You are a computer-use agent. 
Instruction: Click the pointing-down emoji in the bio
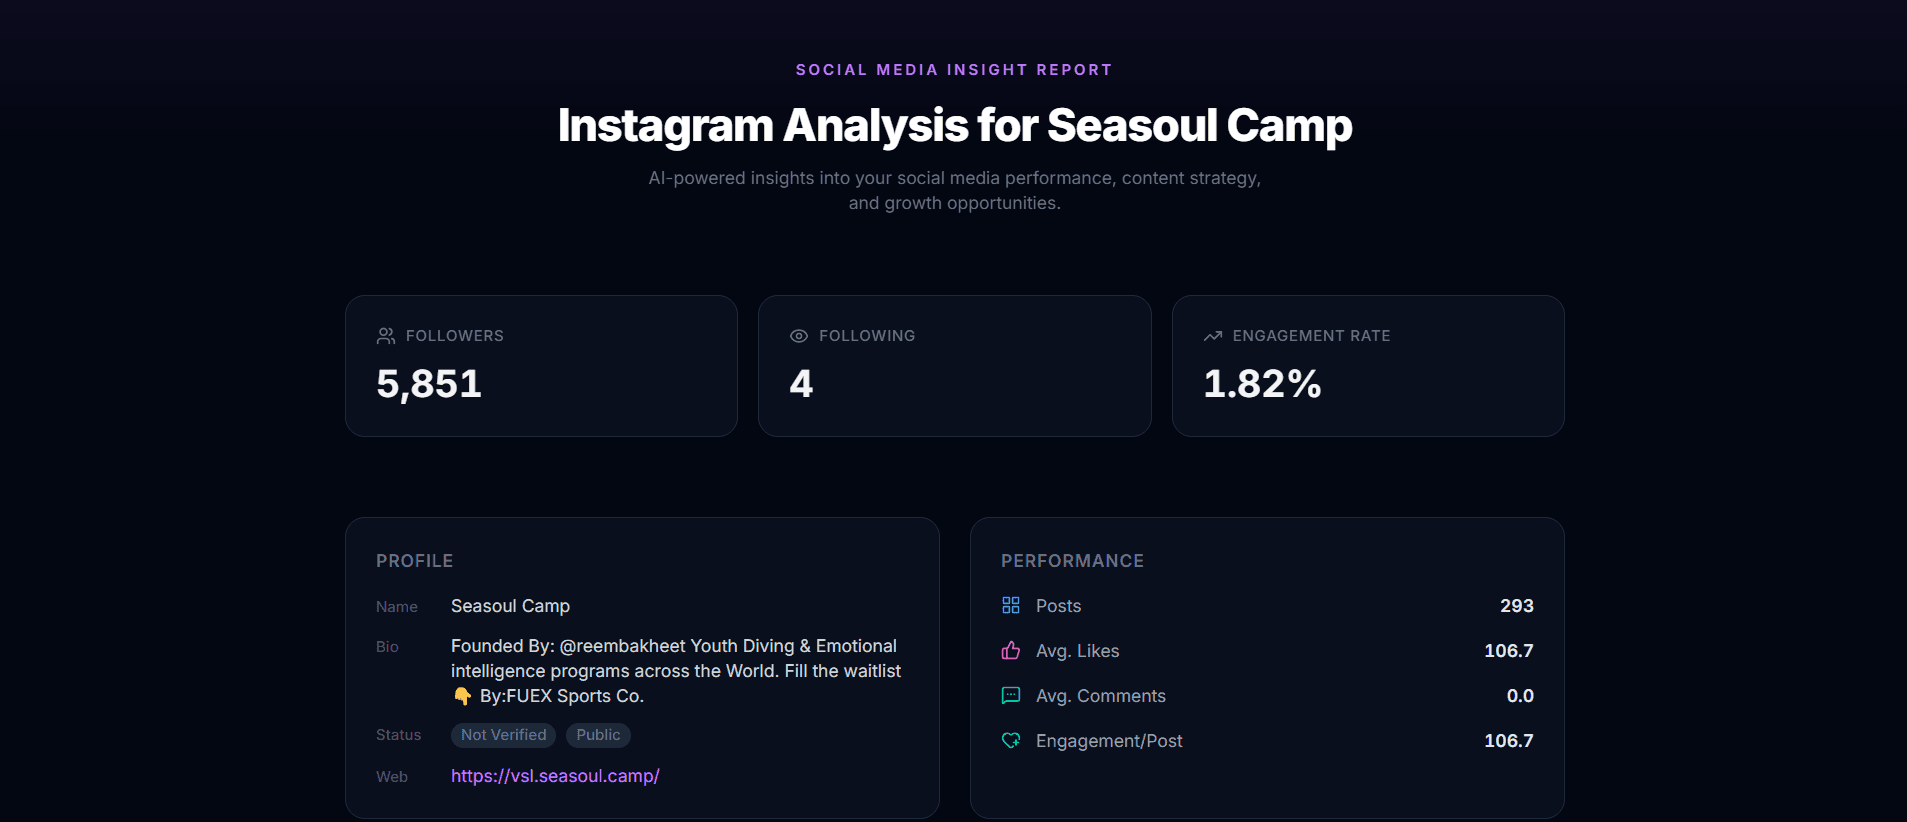click(462, 696)
